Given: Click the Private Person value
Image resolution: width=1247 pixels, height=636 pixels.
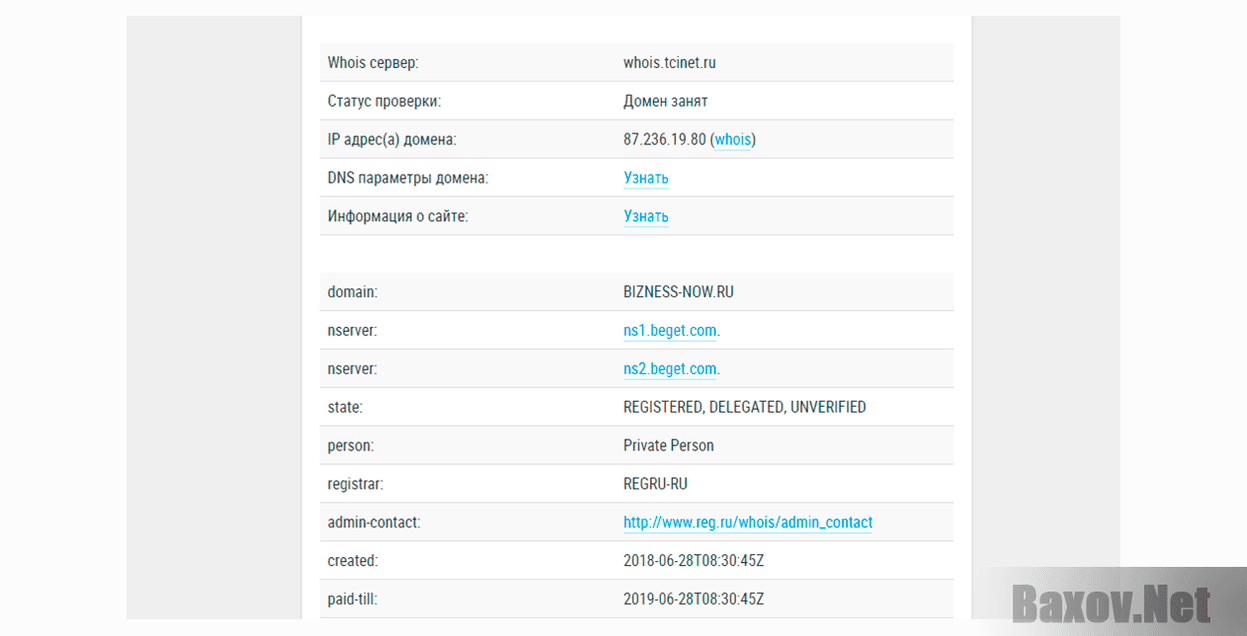Looking at the screenshot, I should (668, 446).
